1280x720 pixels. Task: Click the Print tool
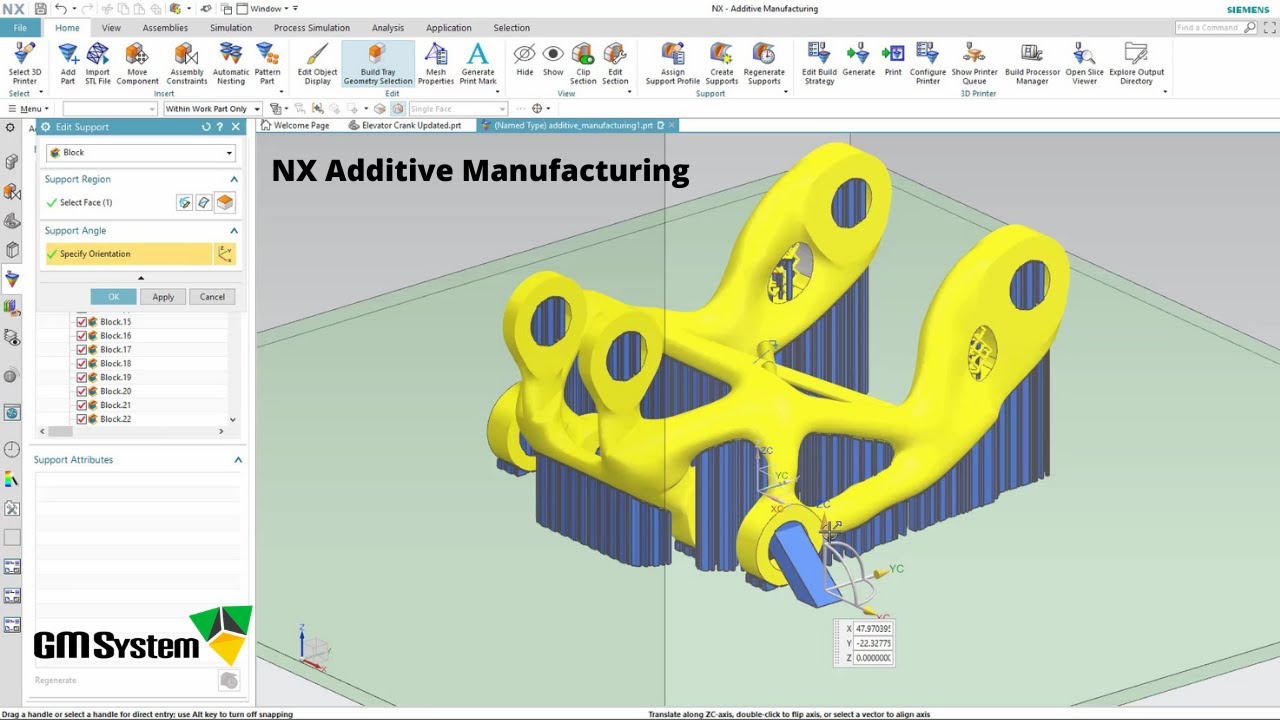click(893, 60)
